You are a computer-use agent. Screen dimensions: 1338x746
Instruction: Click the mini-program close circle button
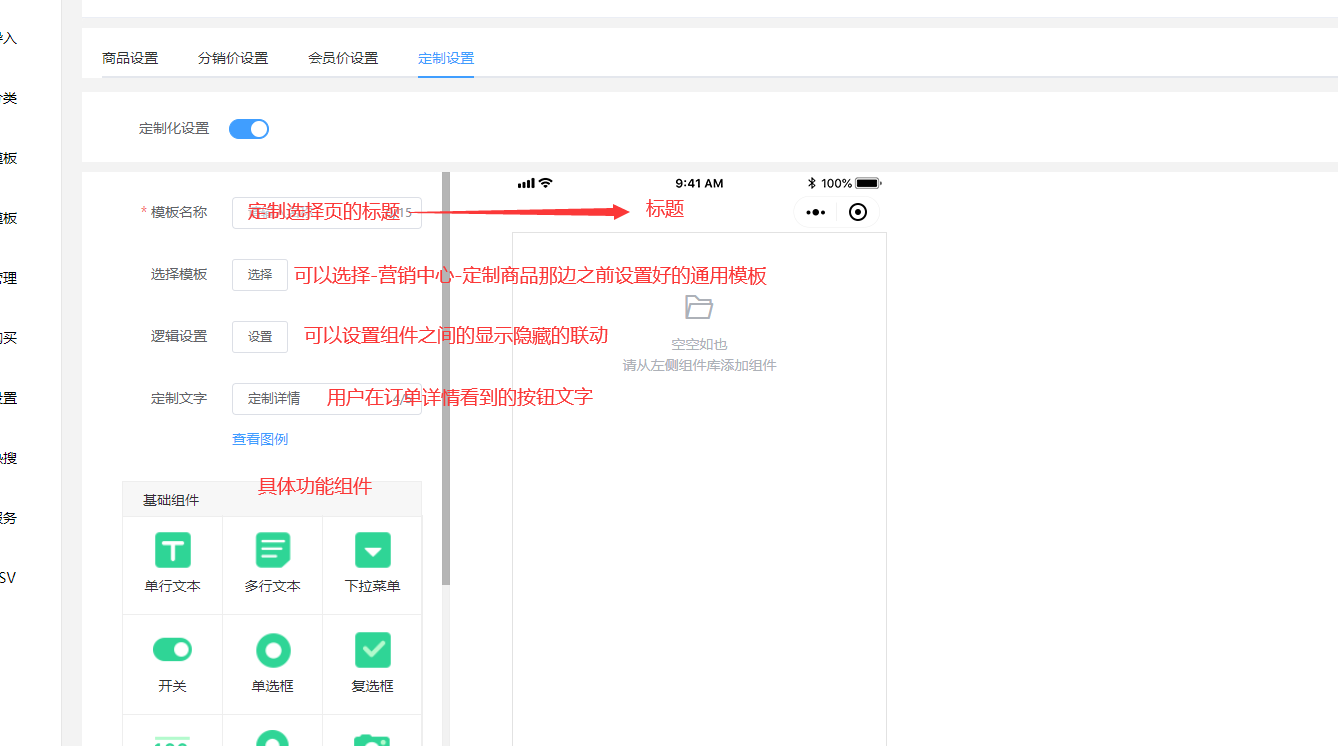point(858,212)
